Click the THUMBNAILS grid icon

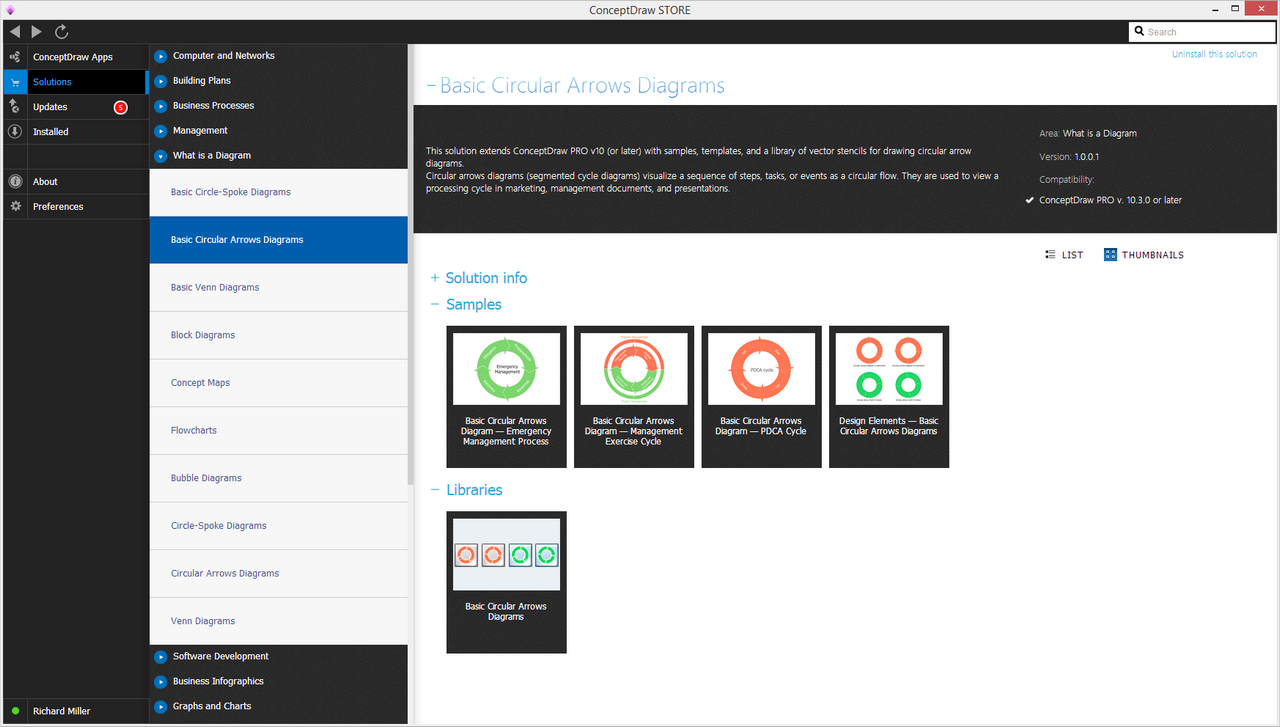pos(1110,255)
